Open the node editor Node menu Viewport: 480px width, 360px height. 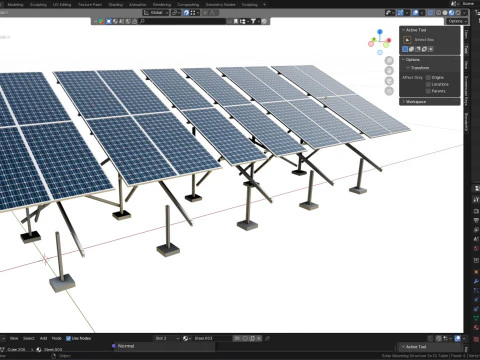57,338
